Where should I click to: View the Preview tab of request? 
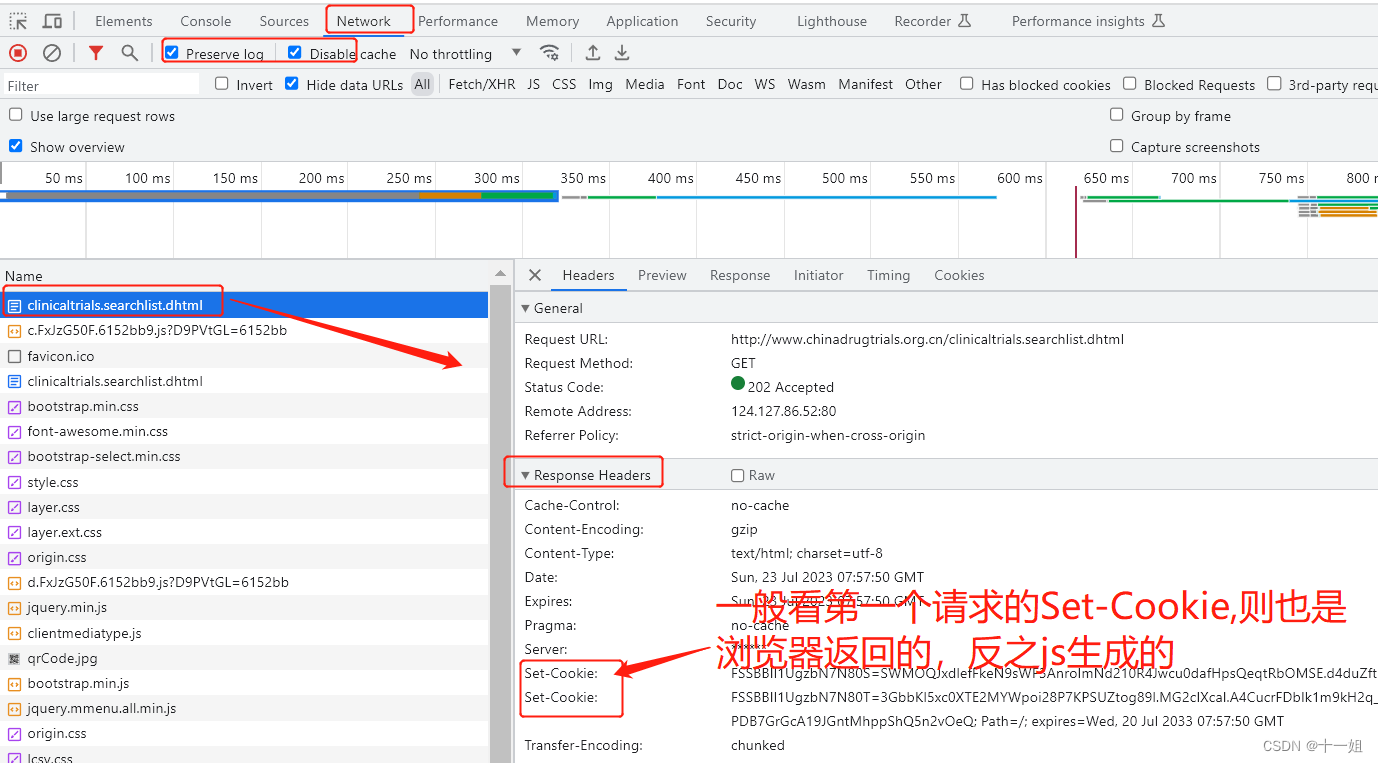(662, 275)
